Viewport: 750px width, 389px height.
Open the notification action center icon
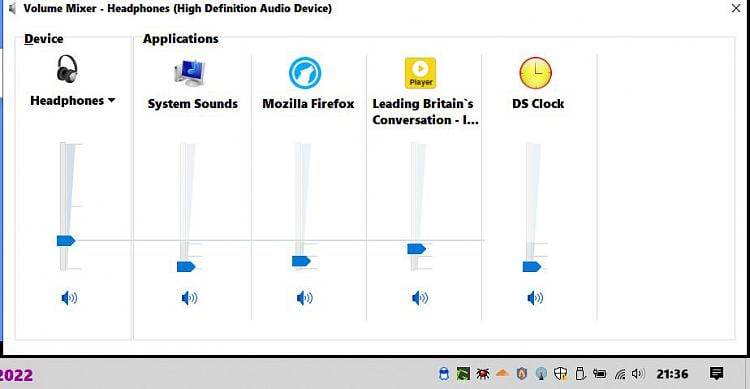coord(717,373)
